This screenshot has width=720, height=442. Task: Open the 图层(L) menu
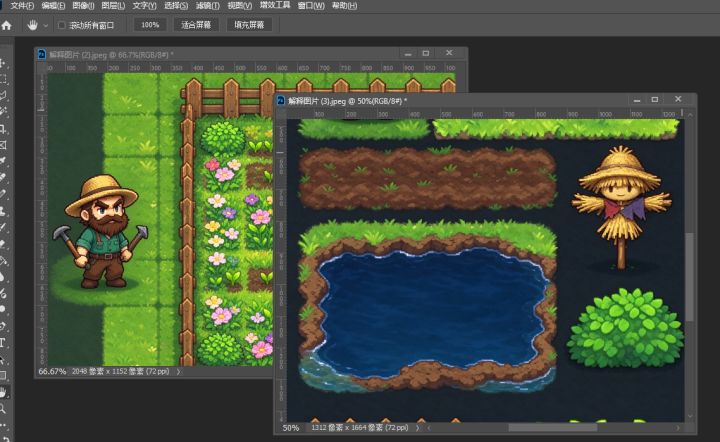point(113,6)
